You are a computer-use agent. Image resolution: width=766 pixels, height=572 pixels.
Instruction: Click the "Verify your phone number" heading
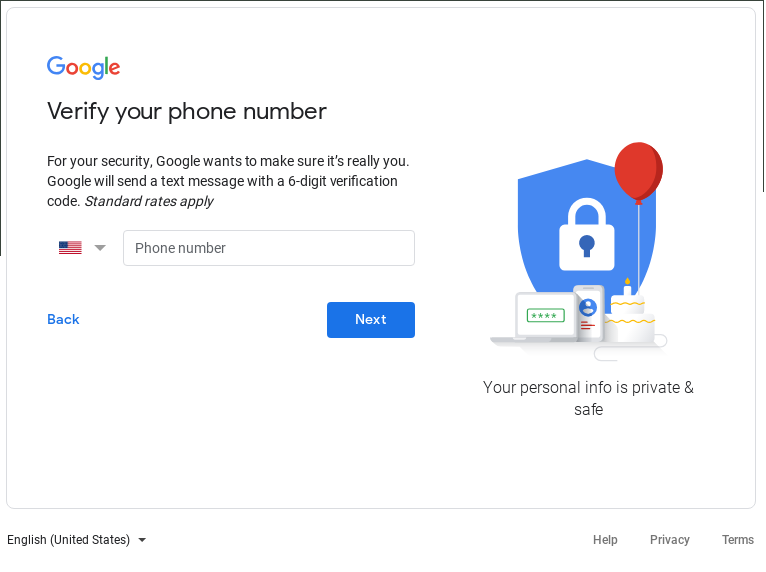click(x=187, y=112)
